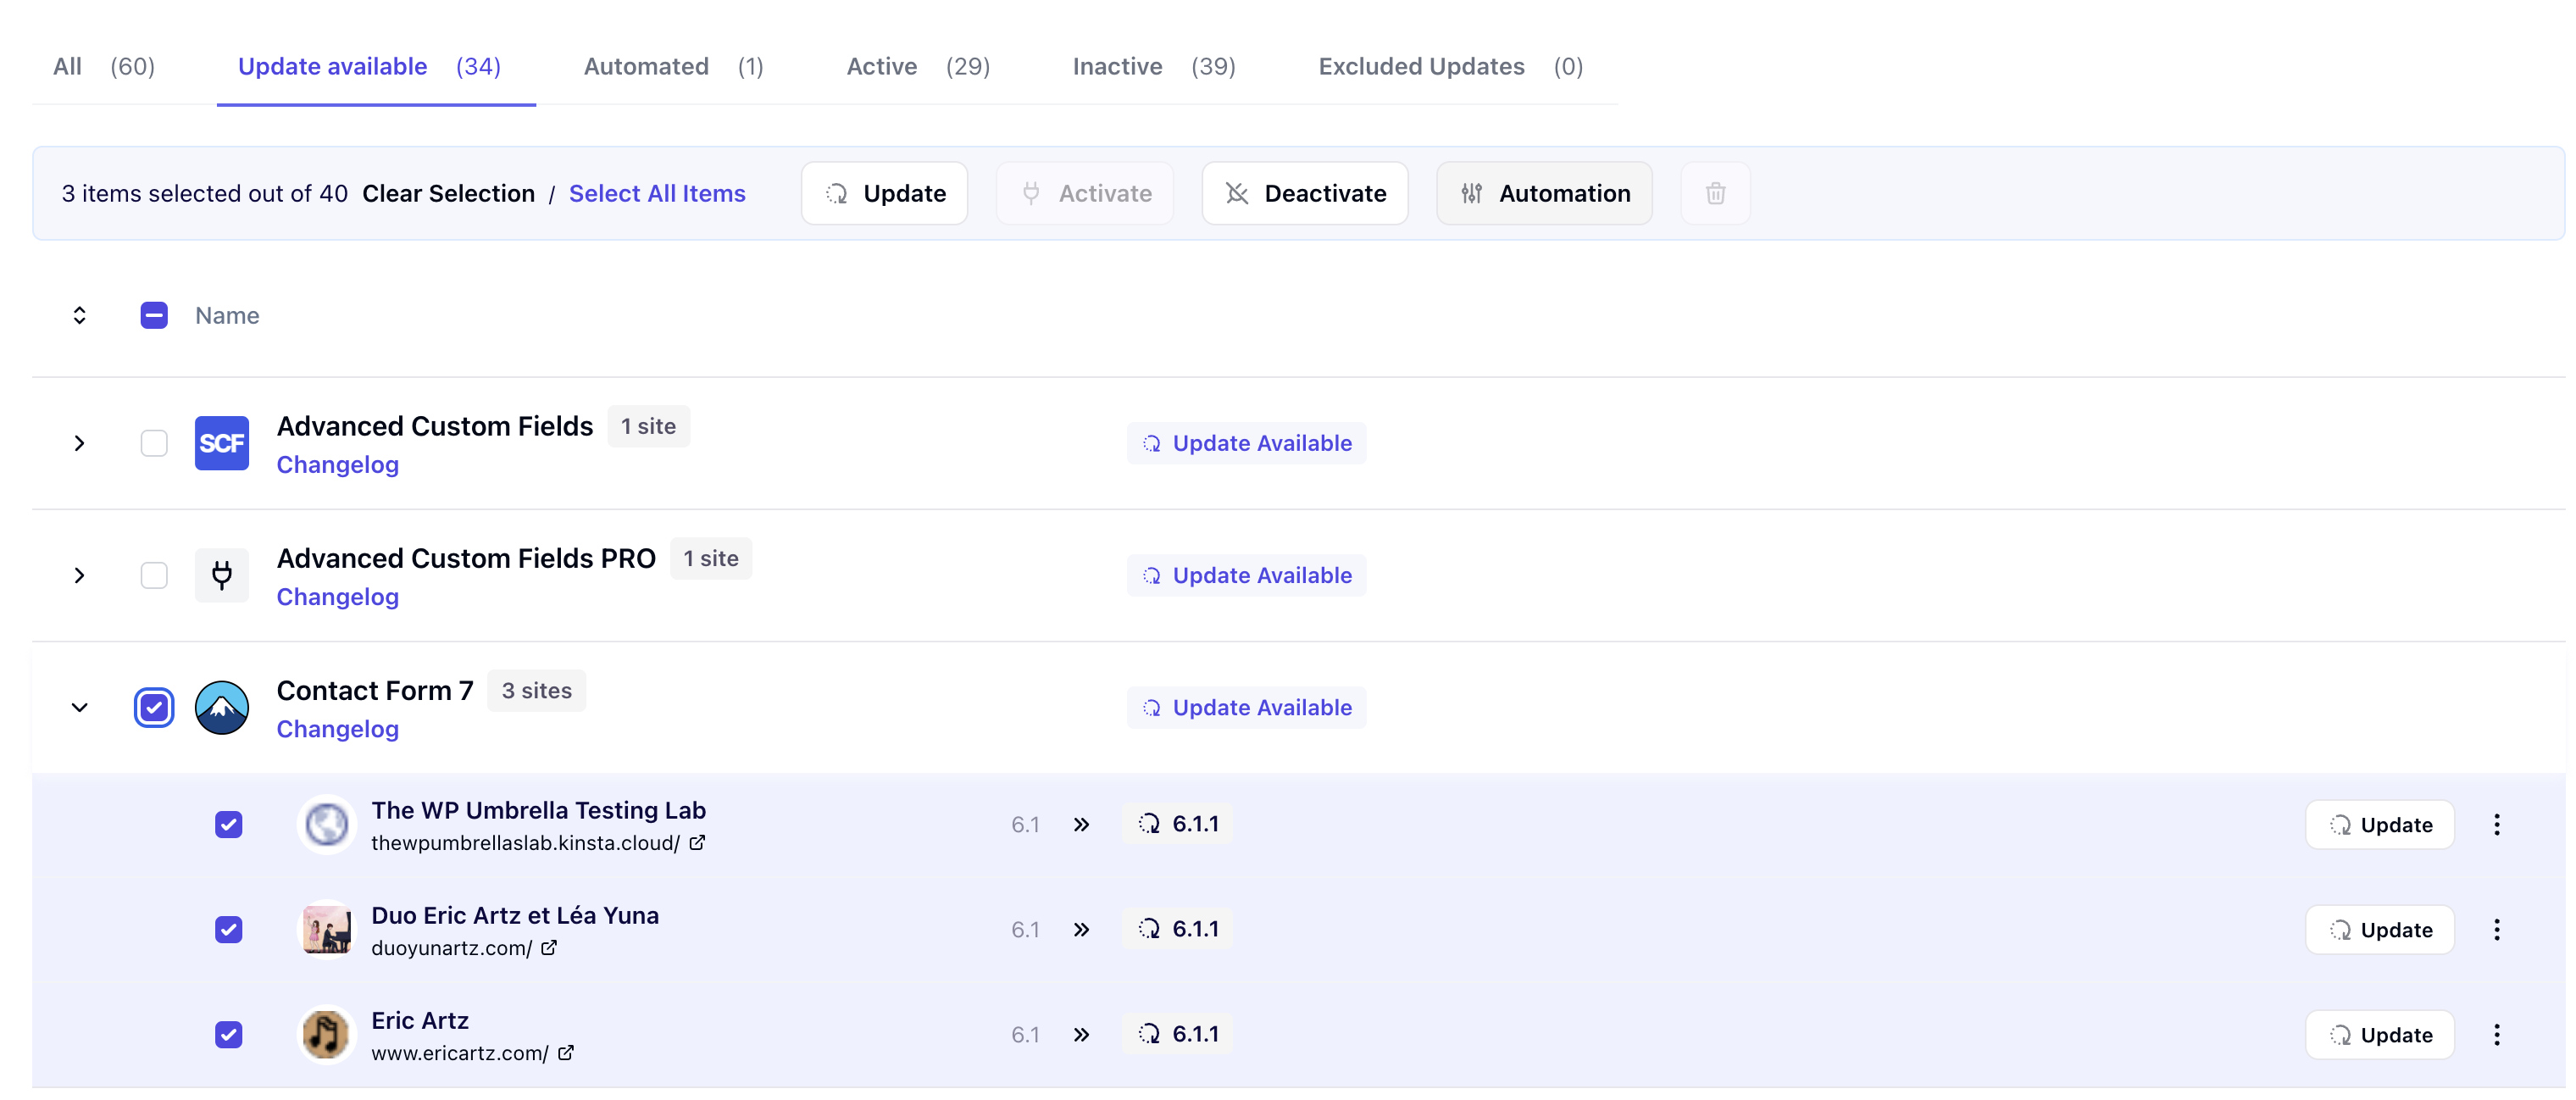
Task: Click the Activate bulk action button
Action: click(1085, 193)
